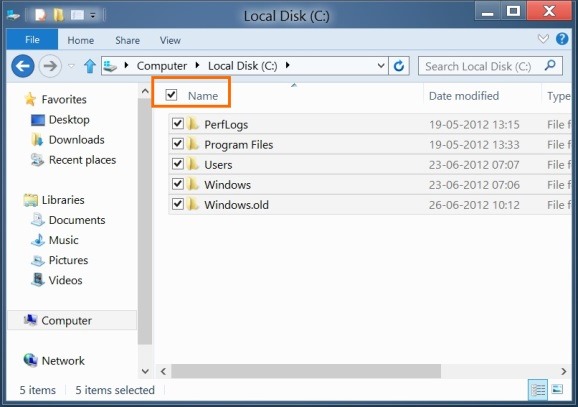Switch to Large icons view in status bar

point(557,389)
